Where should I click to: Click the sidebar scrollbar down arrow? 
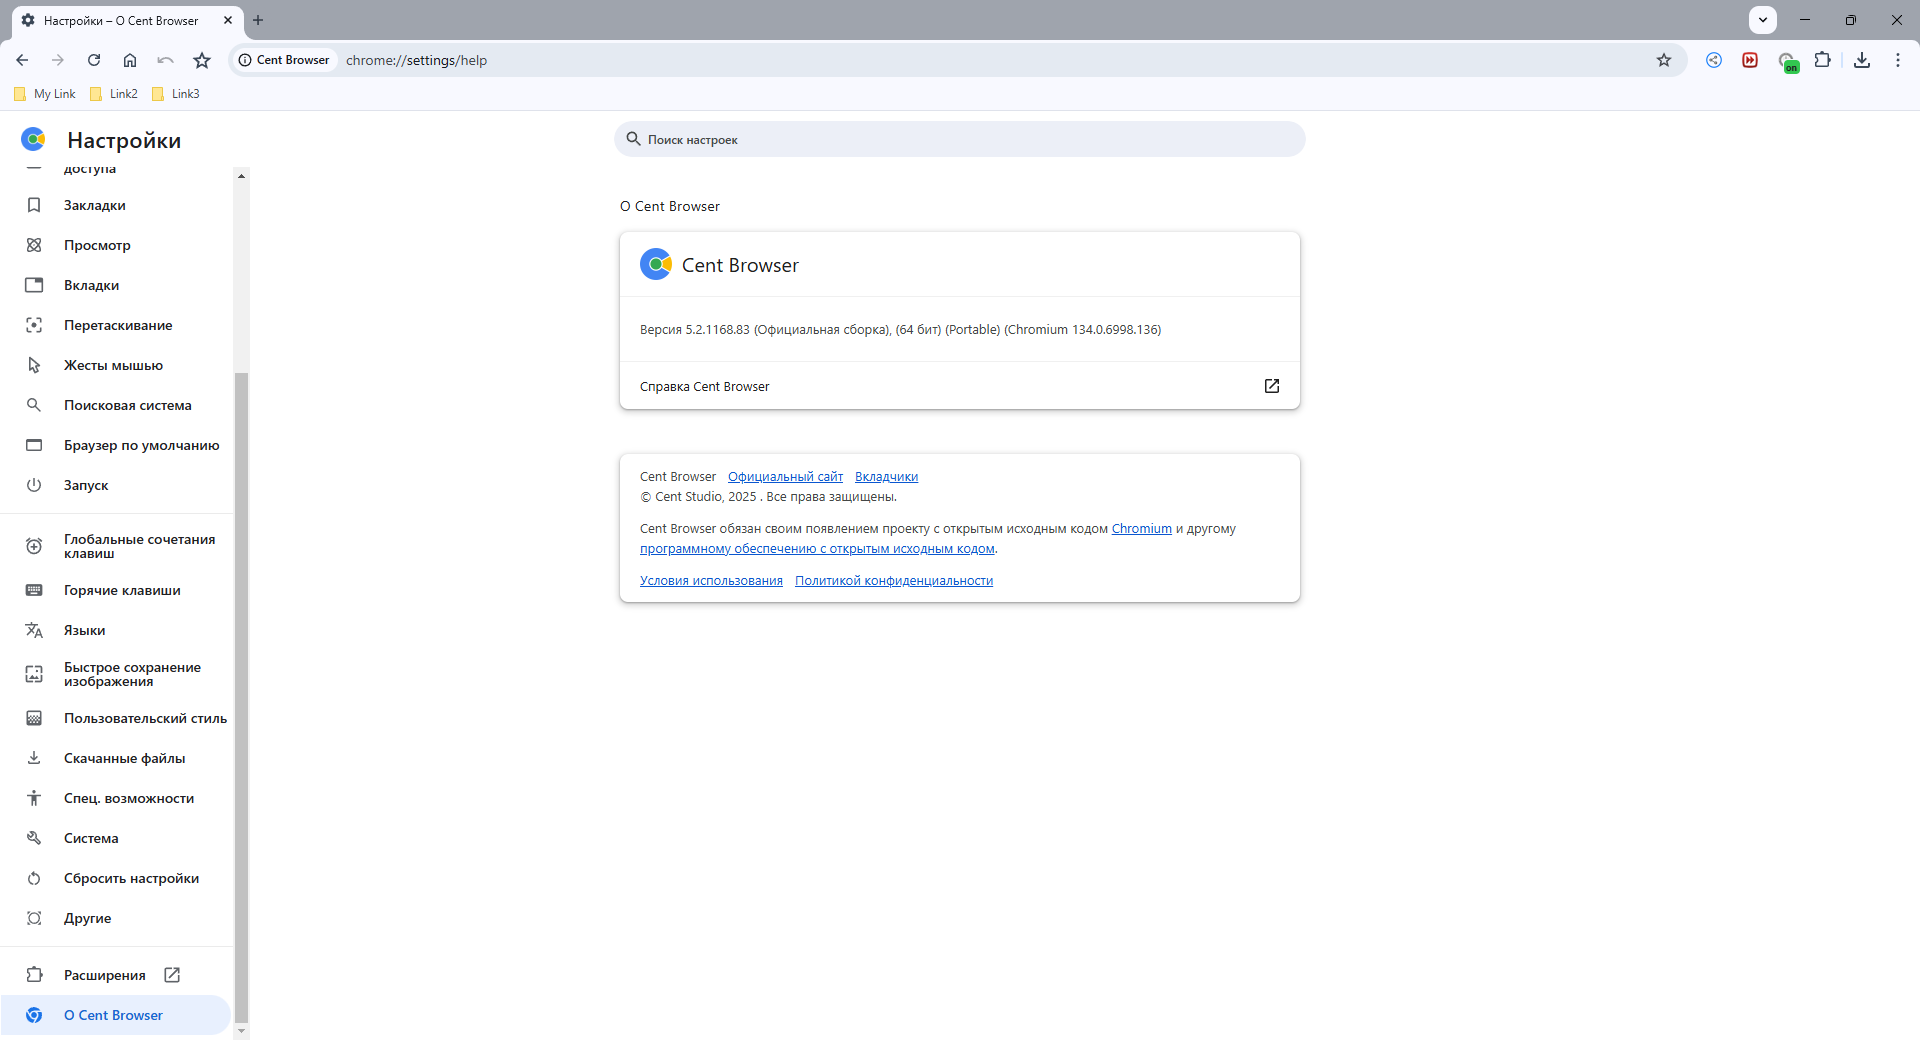(x=241, y=1030)
